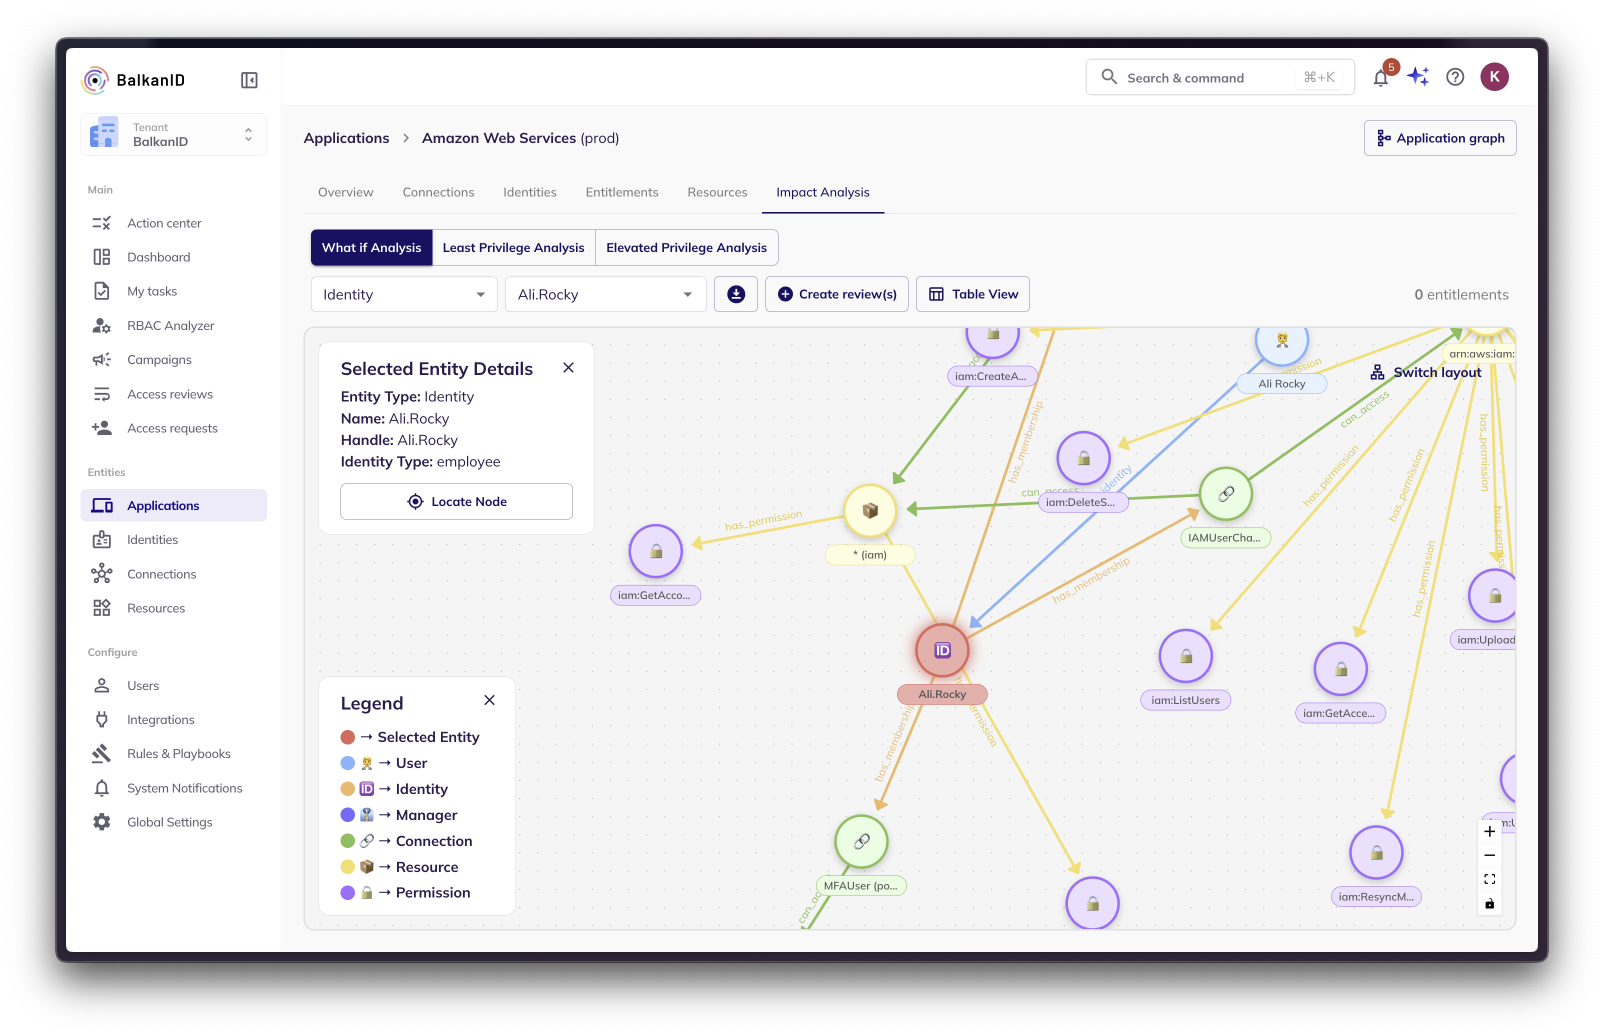Collapse the sidebar panel icon
Viewport: 1604px width, 1036px height.
[x=249, y=80]
